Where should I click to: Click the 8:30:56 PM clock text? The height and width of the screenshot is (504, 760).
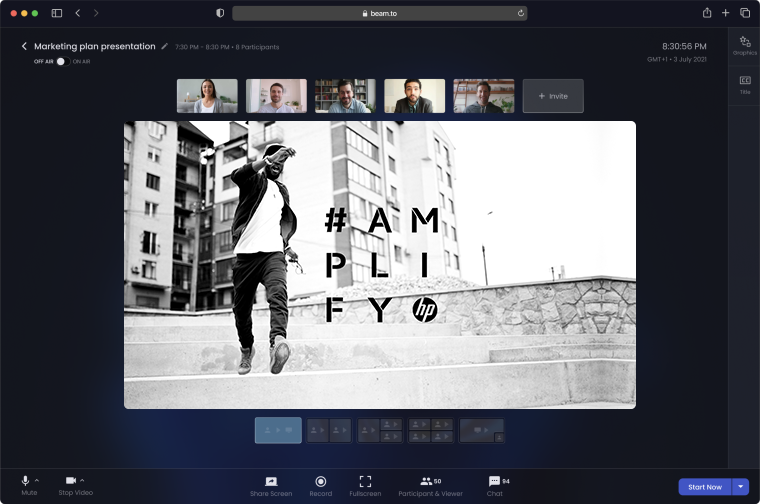pyautogui.click(x=684, y=47)
